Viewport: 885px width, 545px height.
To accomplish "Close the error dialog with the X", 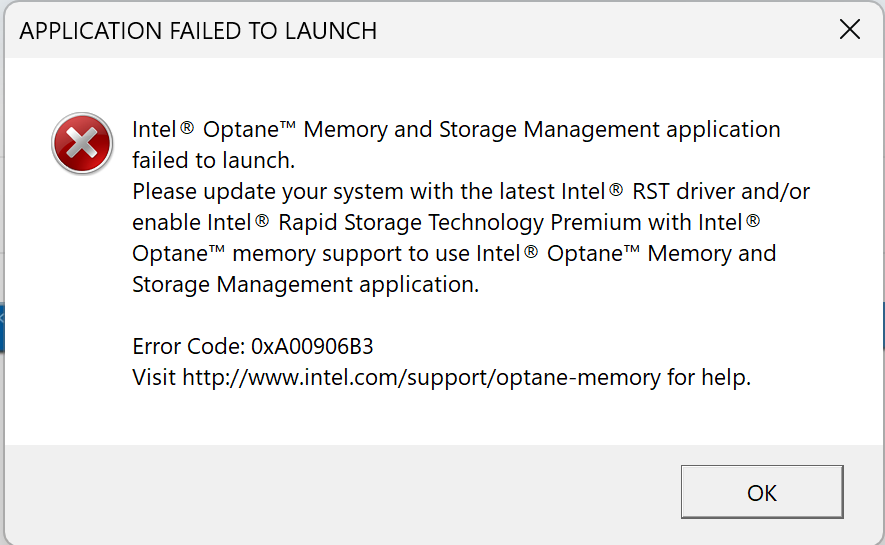I will pyautogui.click(x=849, y=29).
